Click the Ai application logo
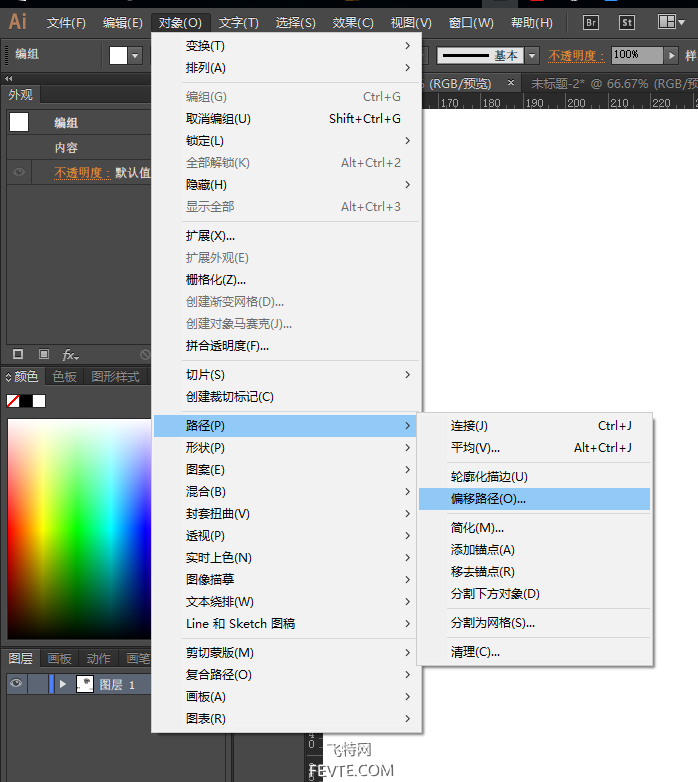Image resolution: width=698 pixels, height=782 pixels. [17, 21]
